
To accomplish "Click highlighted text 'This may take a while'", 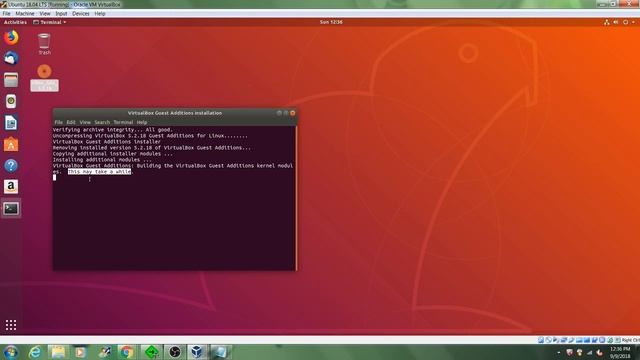I will [100, 172].
